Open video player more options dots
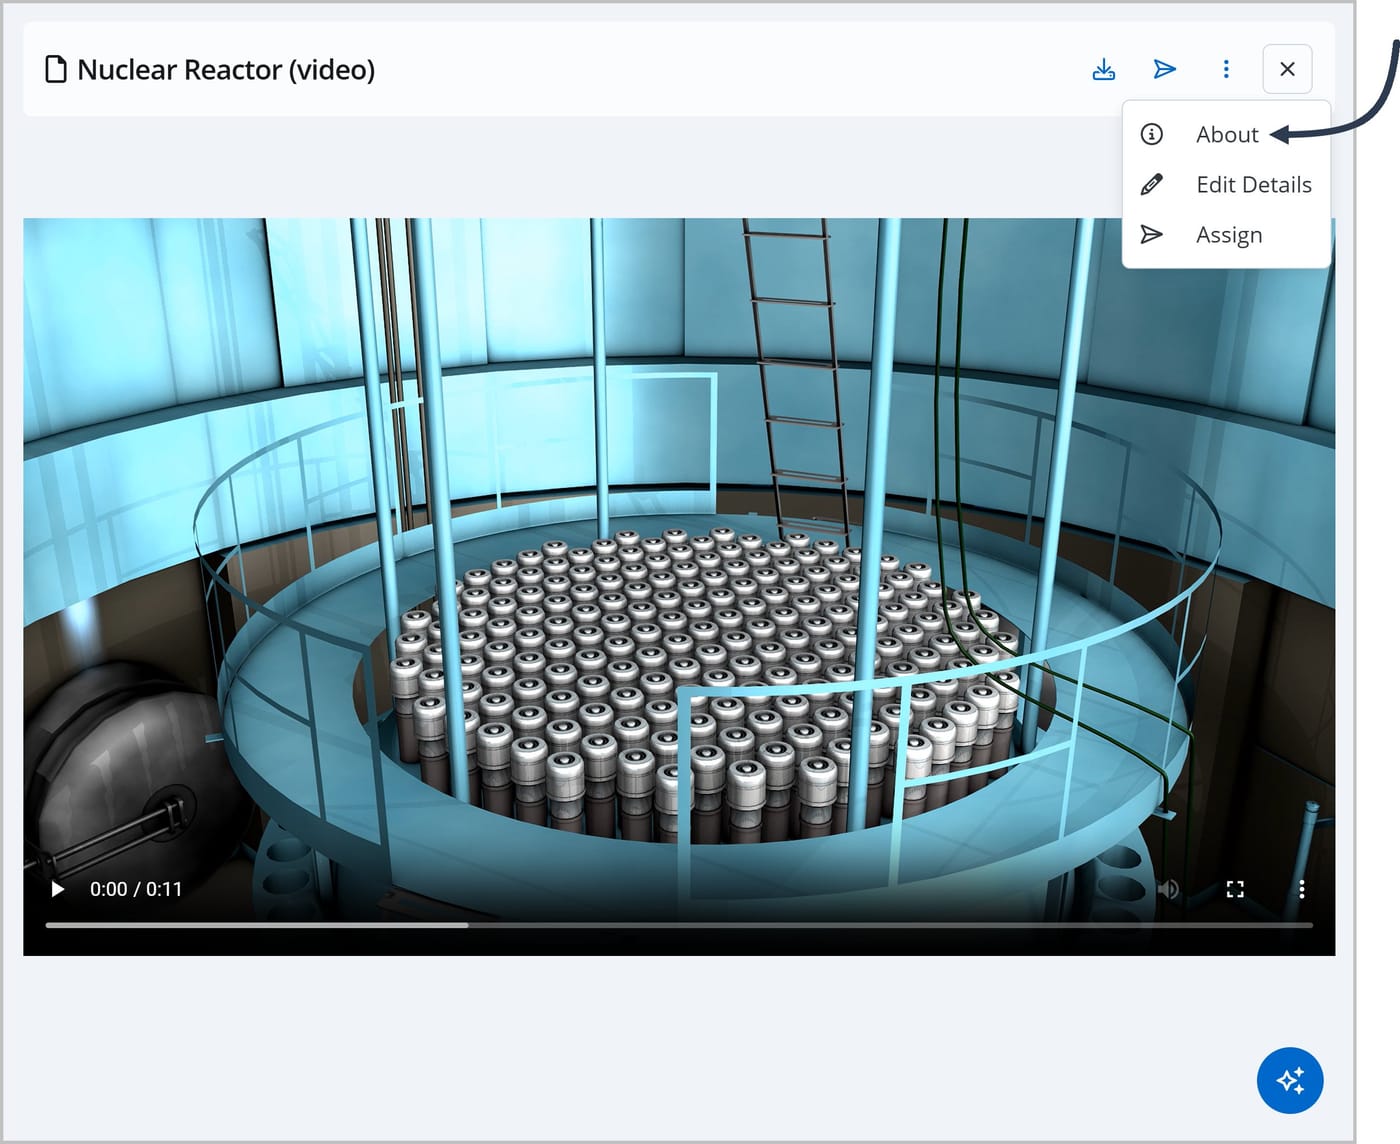This screenshot has height=1144, width=1400. pos(1301,889)
